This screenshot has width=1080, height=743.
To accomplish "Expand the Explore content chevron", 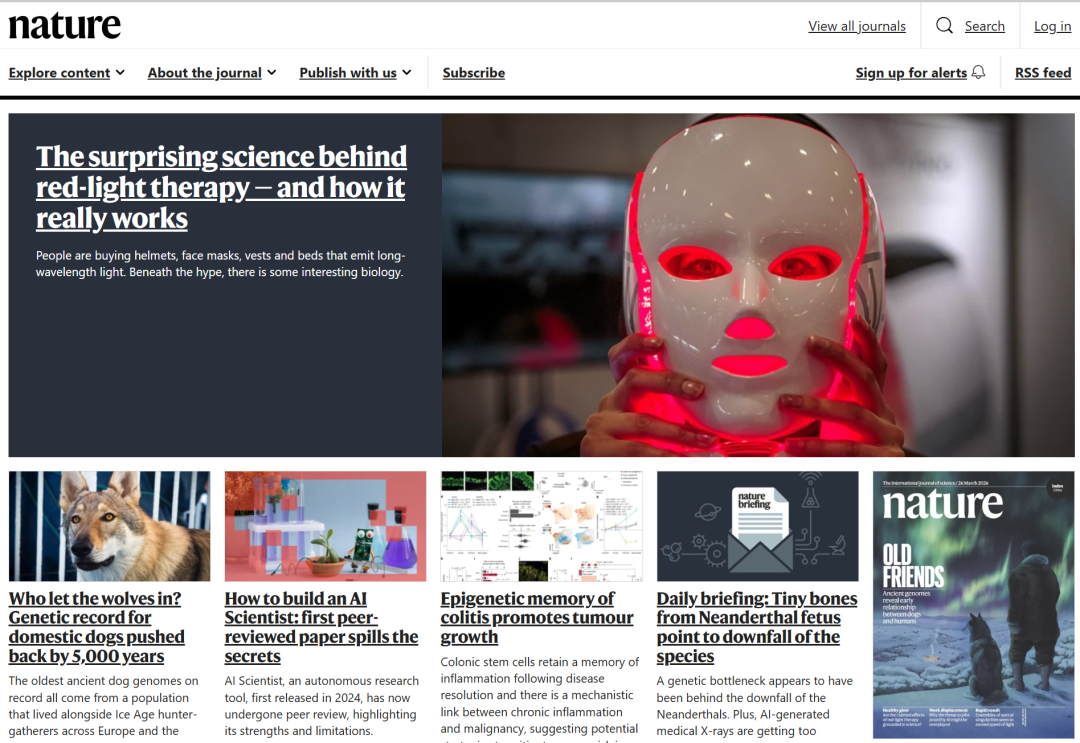I will [x=121, y=72].
